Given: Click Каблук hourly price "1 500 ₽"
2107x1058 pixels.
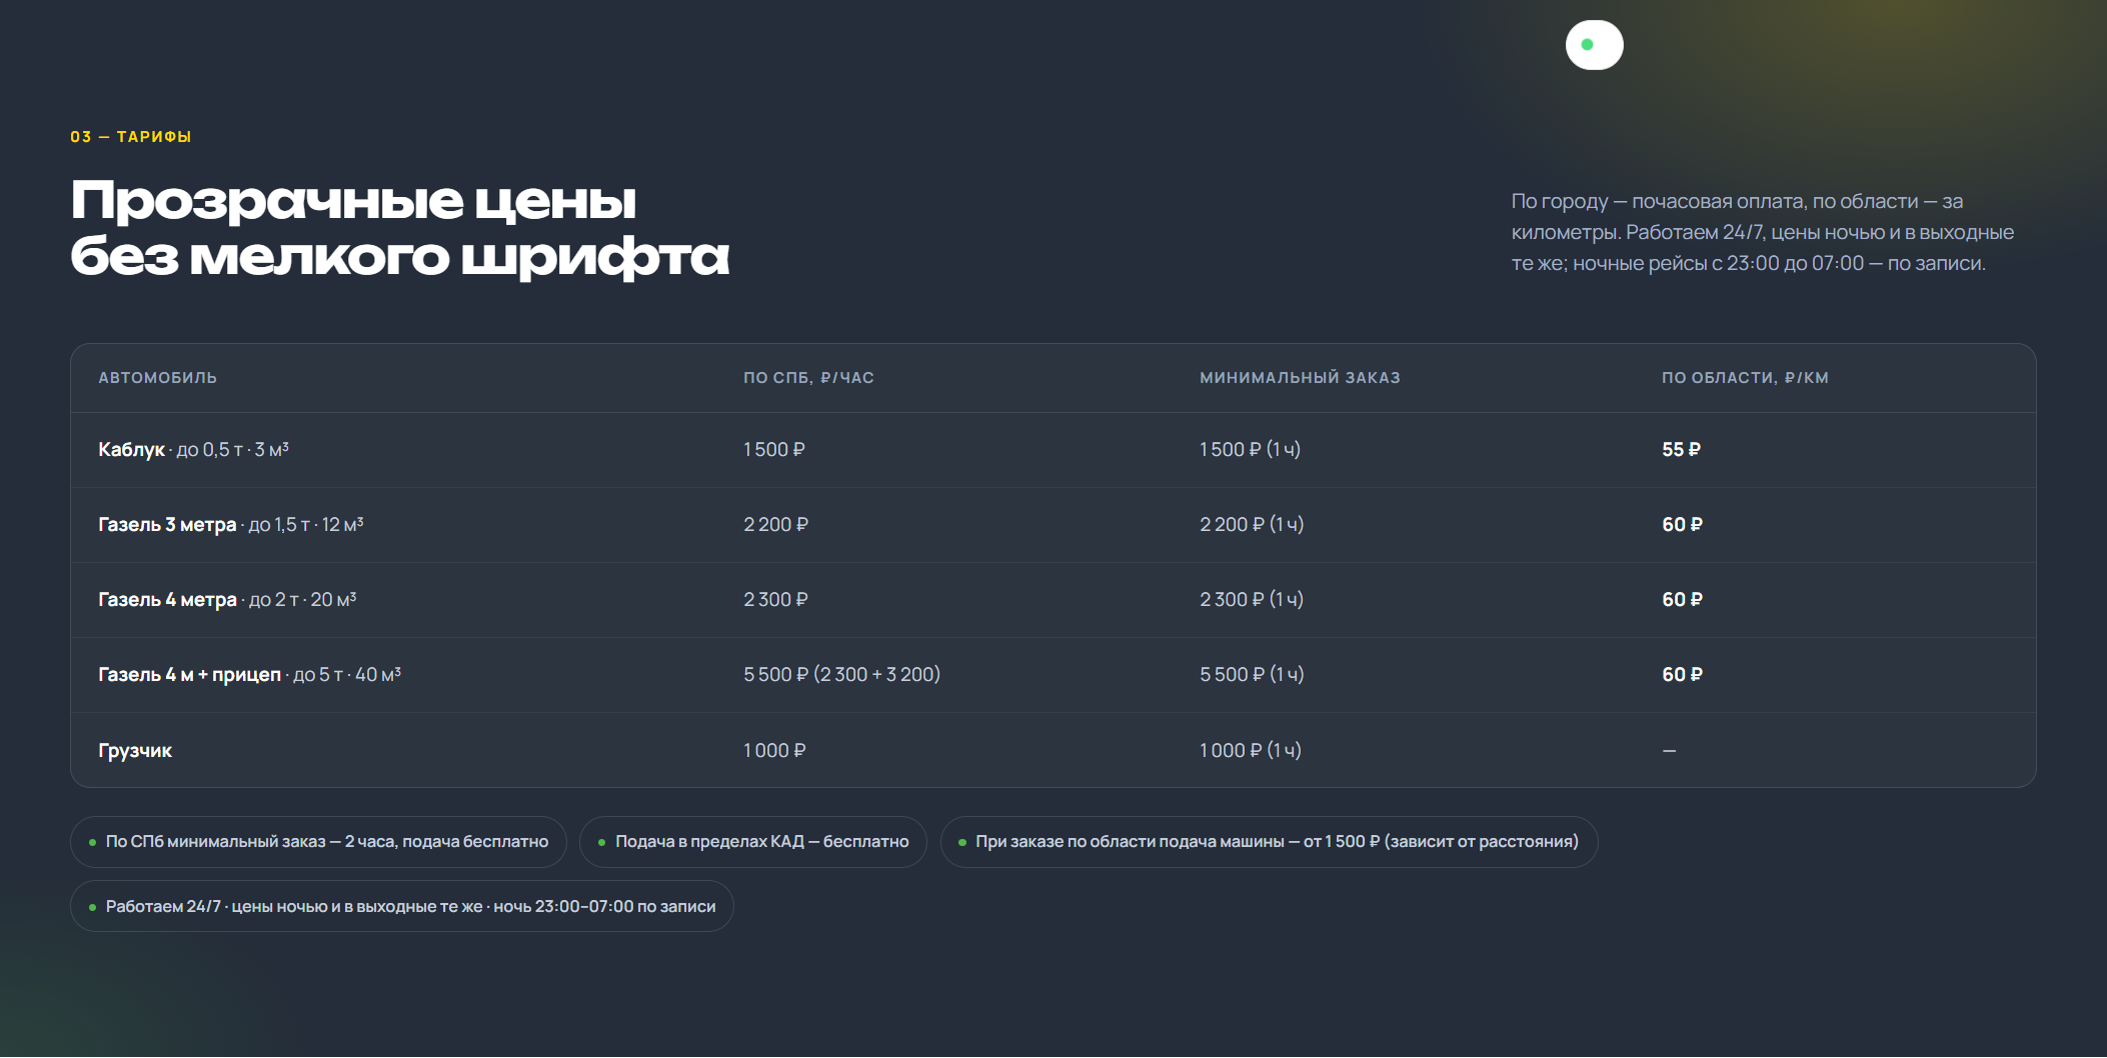Looking at the screenshot, I should pyautogui.click(x=774, y=450).
